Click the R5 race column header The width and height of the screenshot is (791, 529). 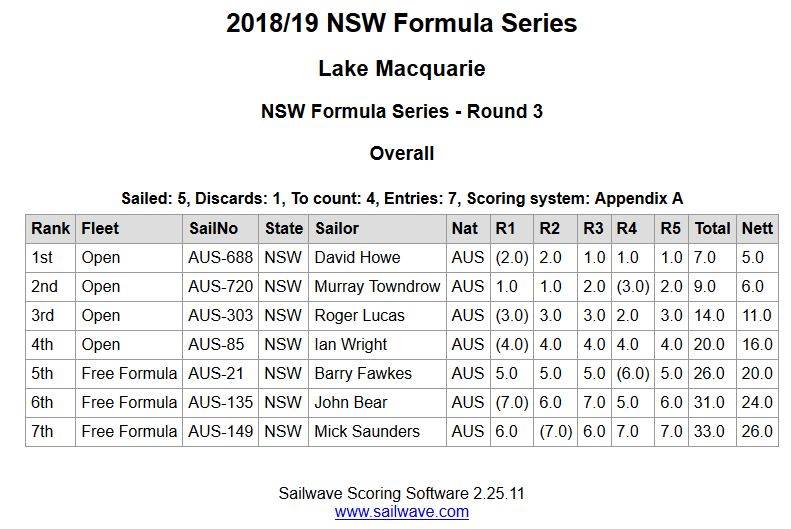tap(671, 228)
